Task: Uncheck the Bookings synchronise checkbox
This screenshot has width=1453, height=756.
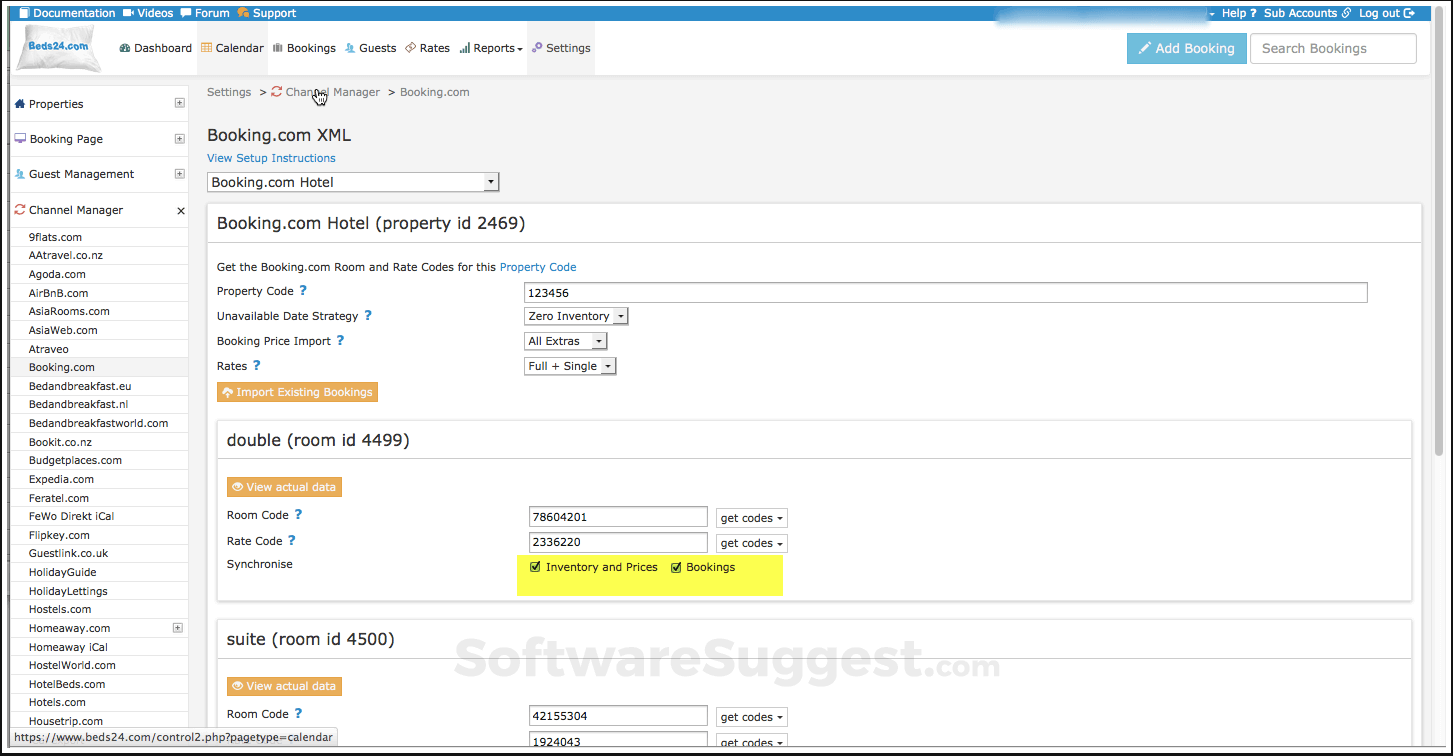Action: pos(676,567)
